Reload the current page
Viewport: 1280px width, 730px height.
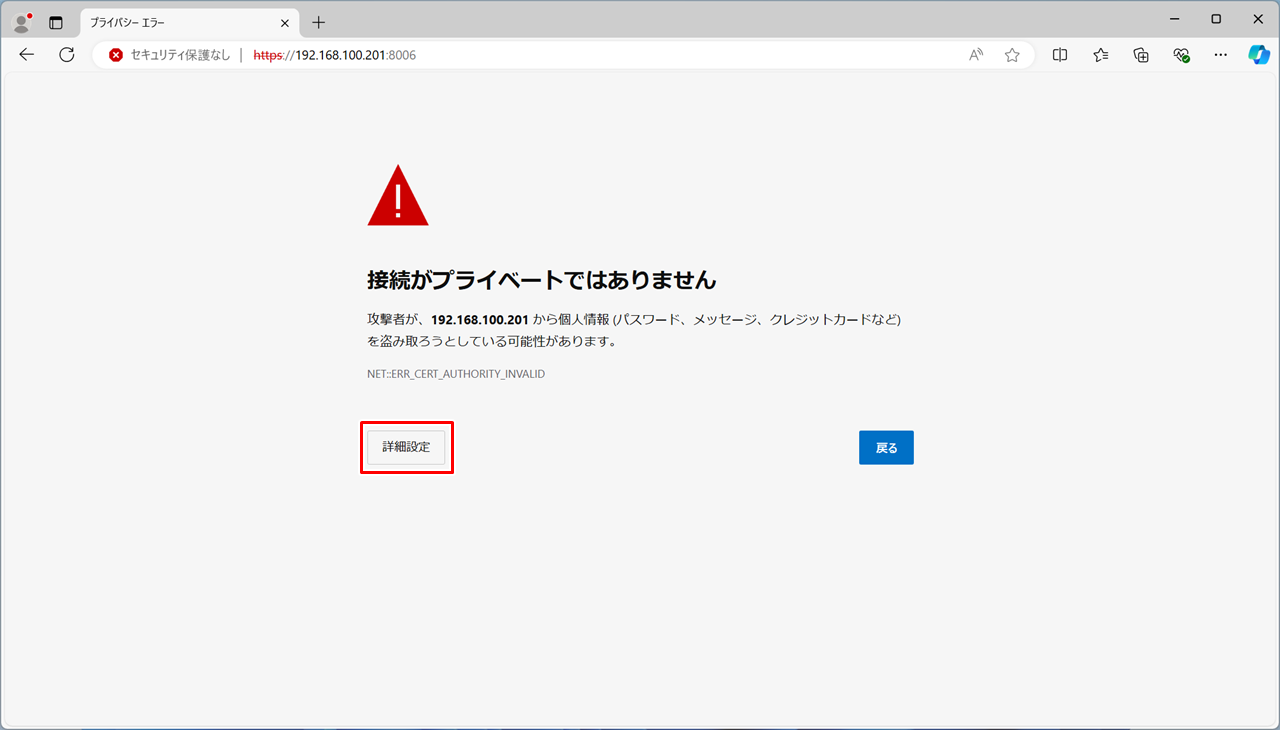[x=66, y=55]
